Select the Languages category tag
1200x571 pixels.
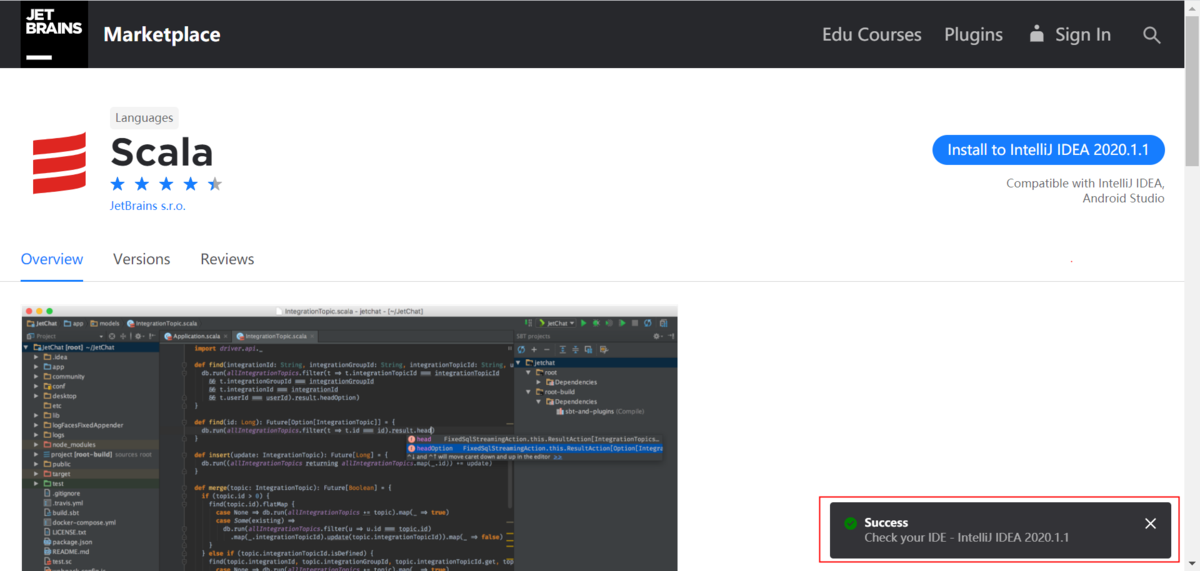pos(144,118)
